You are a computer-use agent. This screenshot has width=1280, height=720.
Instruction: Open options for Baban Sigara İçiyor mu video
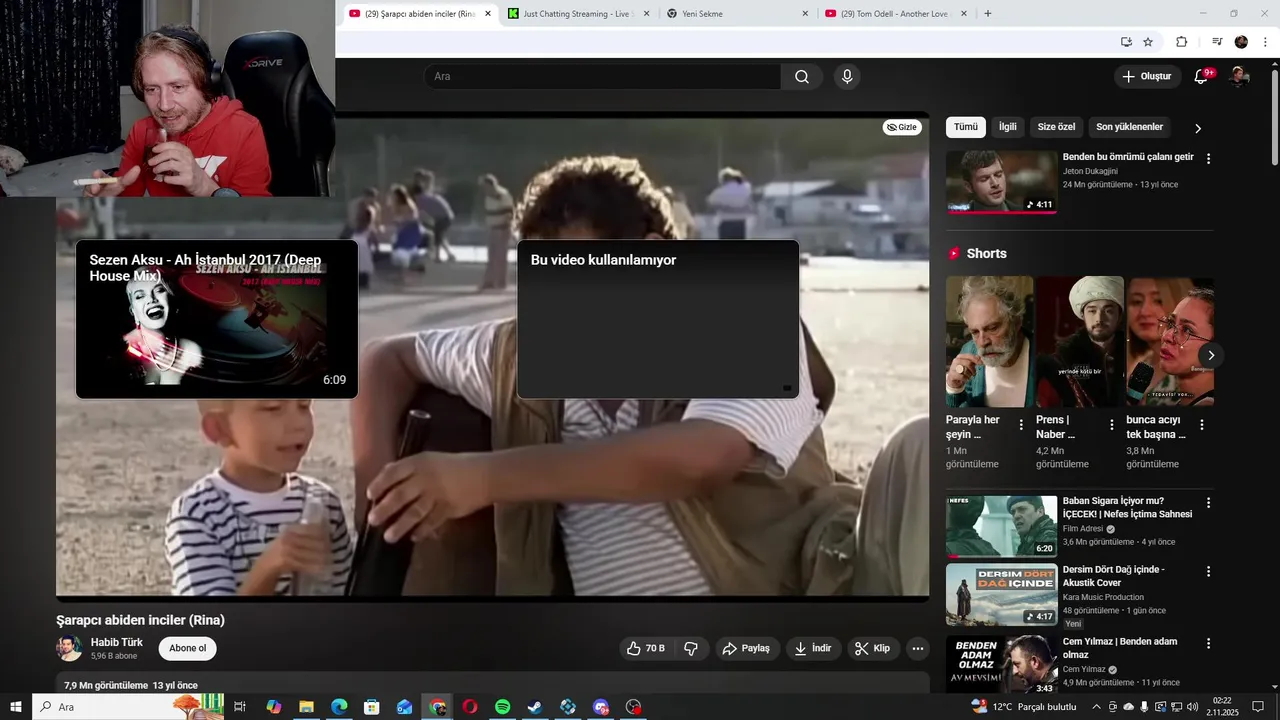coord(1208,503)
